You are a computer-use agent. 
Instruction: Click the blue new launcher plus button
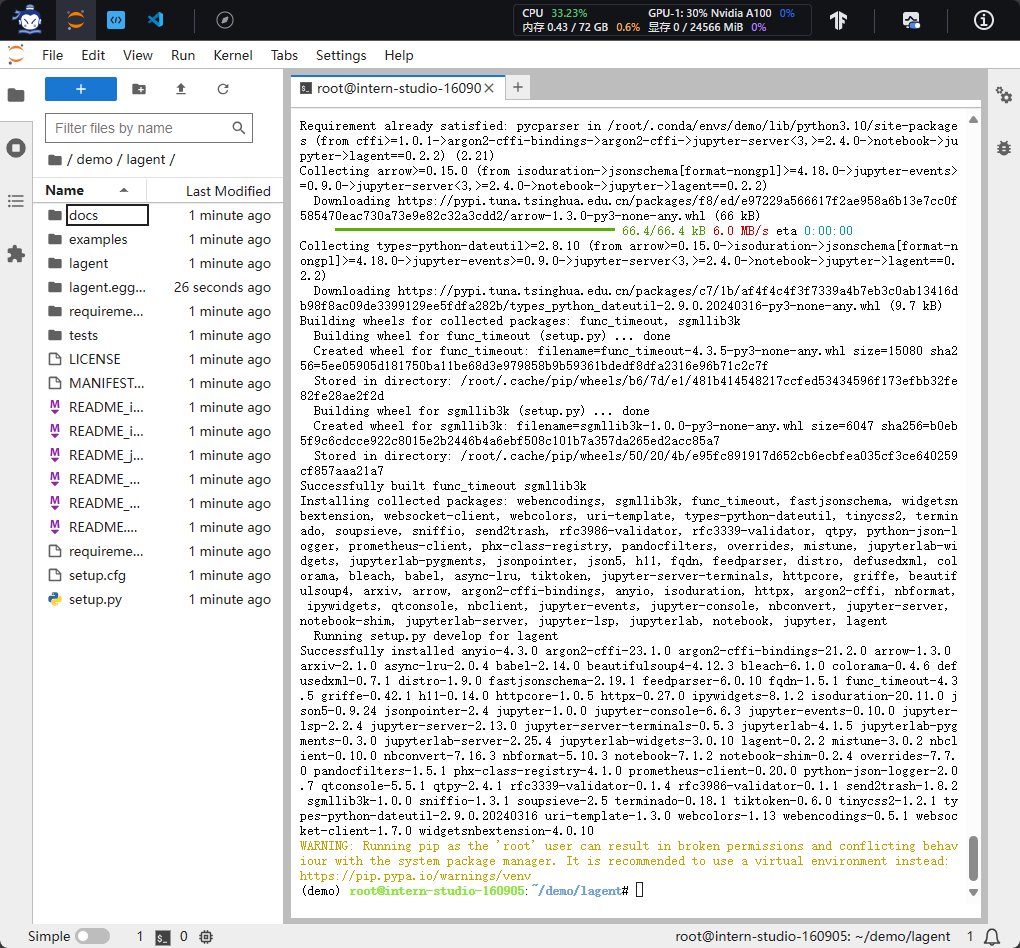pyautogui.click(x=81, y=89)
